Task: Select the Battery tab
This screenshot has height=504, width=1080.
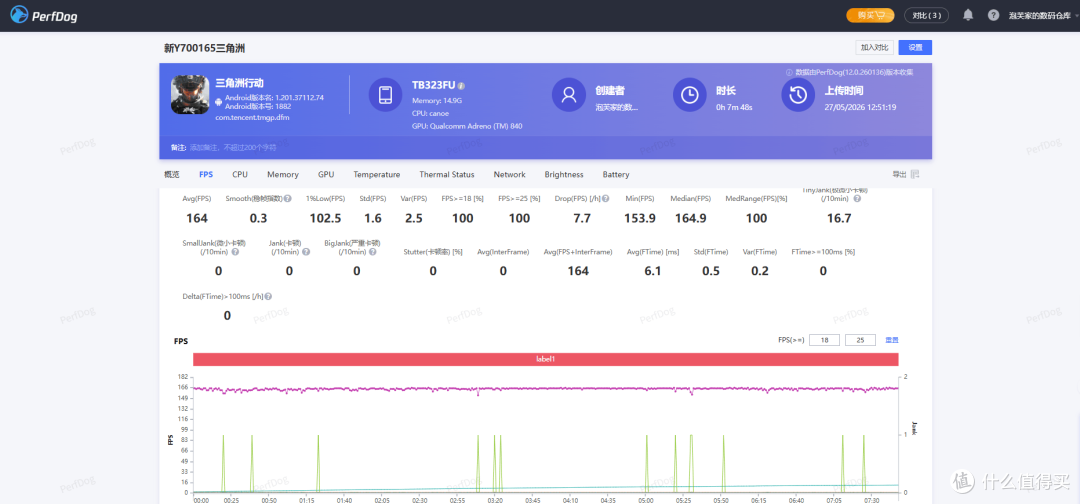Action: [616, 175]
